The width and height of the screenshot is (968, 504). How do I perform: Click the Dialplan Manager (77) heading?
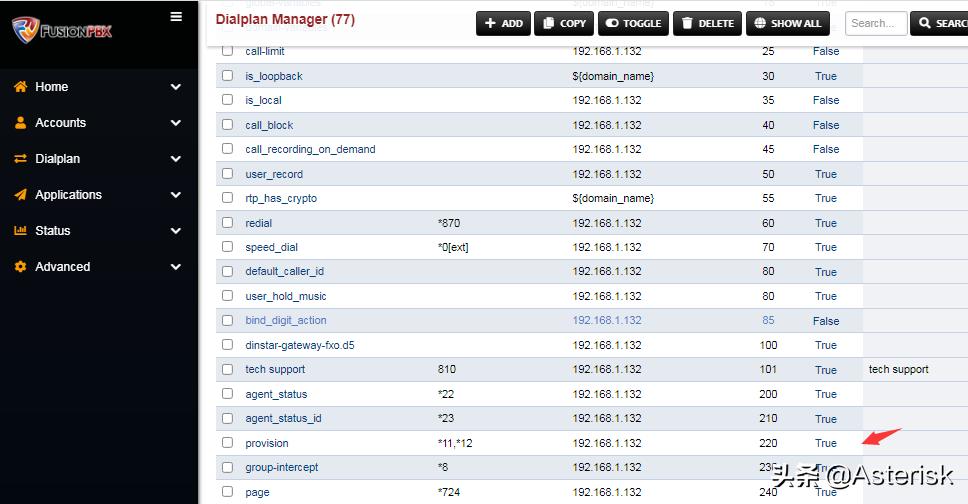(x=285, y=19)
